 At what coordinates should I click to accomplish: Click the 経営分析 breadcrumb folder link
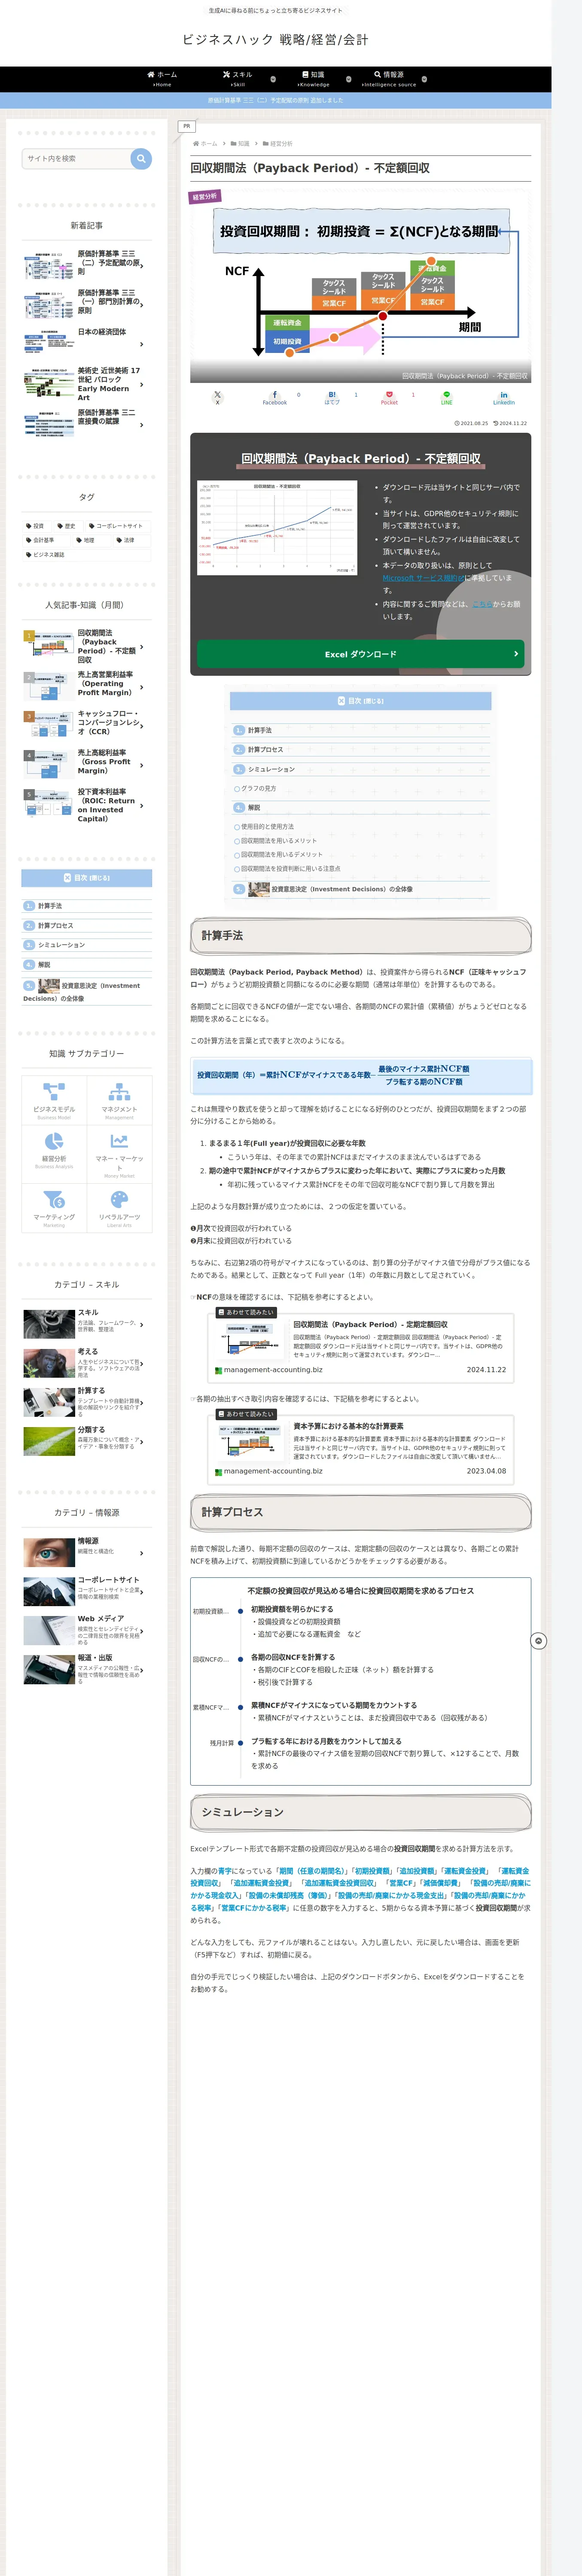tap(278, 144)
